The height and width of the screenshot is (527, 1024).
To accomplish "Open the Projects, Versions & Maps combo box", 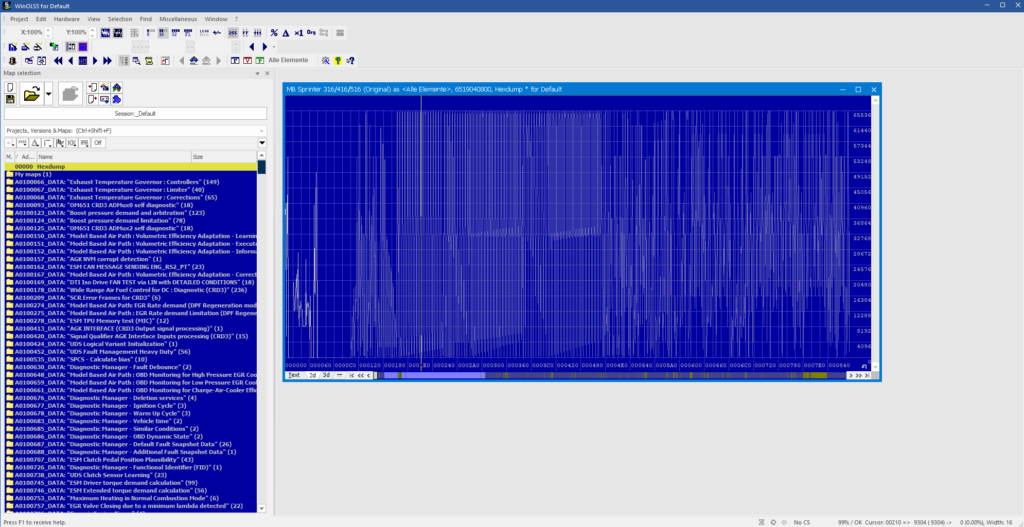I will click(135, 131).
